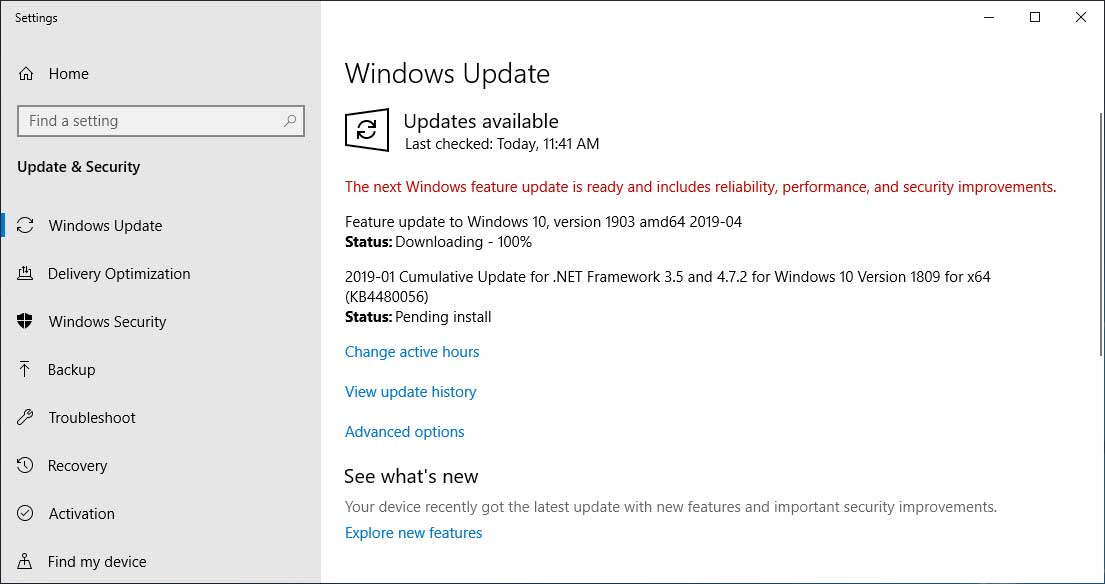Select Troubleshoot from the sidebar

pos(92,418)
